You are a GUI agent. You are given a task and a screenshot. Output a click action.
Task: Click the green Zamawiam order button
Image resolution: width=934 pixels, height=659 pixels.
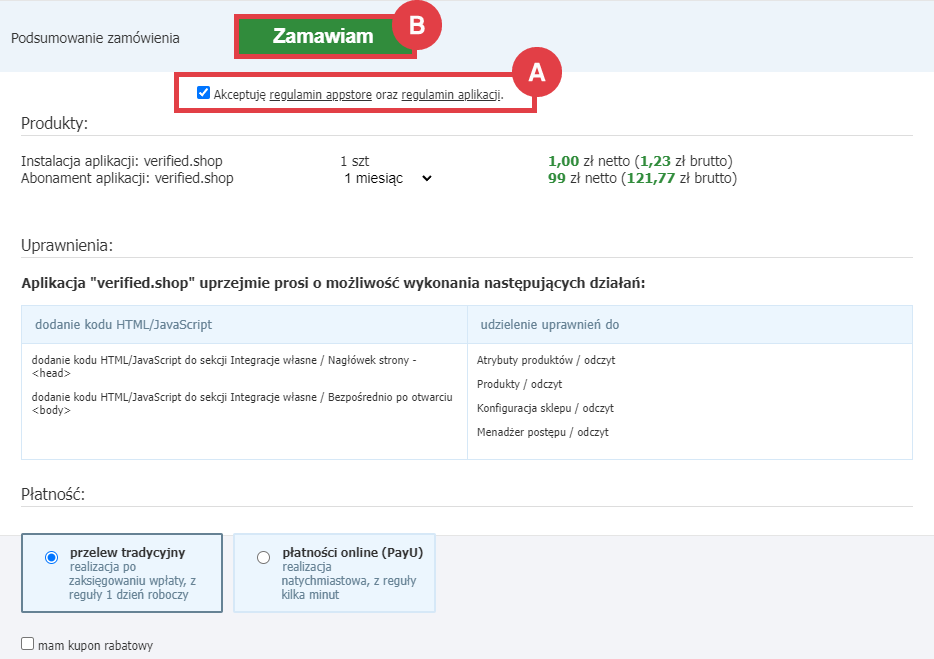[x=323, y=37]
